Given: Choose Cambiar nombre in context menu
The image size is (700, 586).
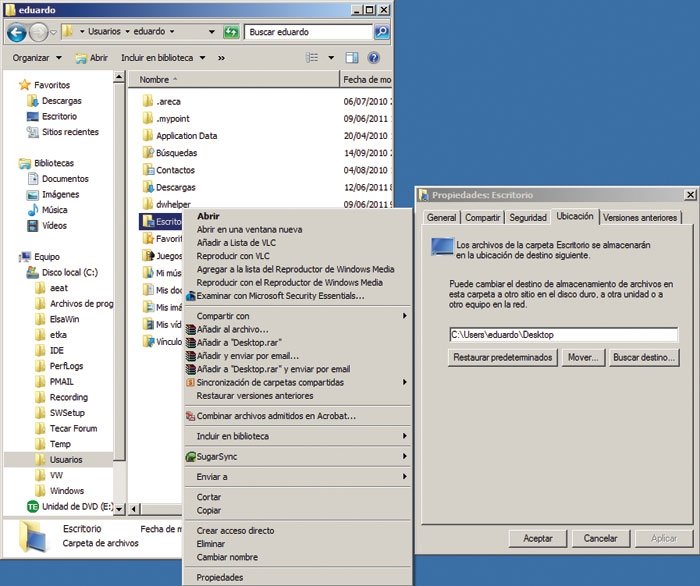Looking at the screenshot, I should [x=297, y=557].
